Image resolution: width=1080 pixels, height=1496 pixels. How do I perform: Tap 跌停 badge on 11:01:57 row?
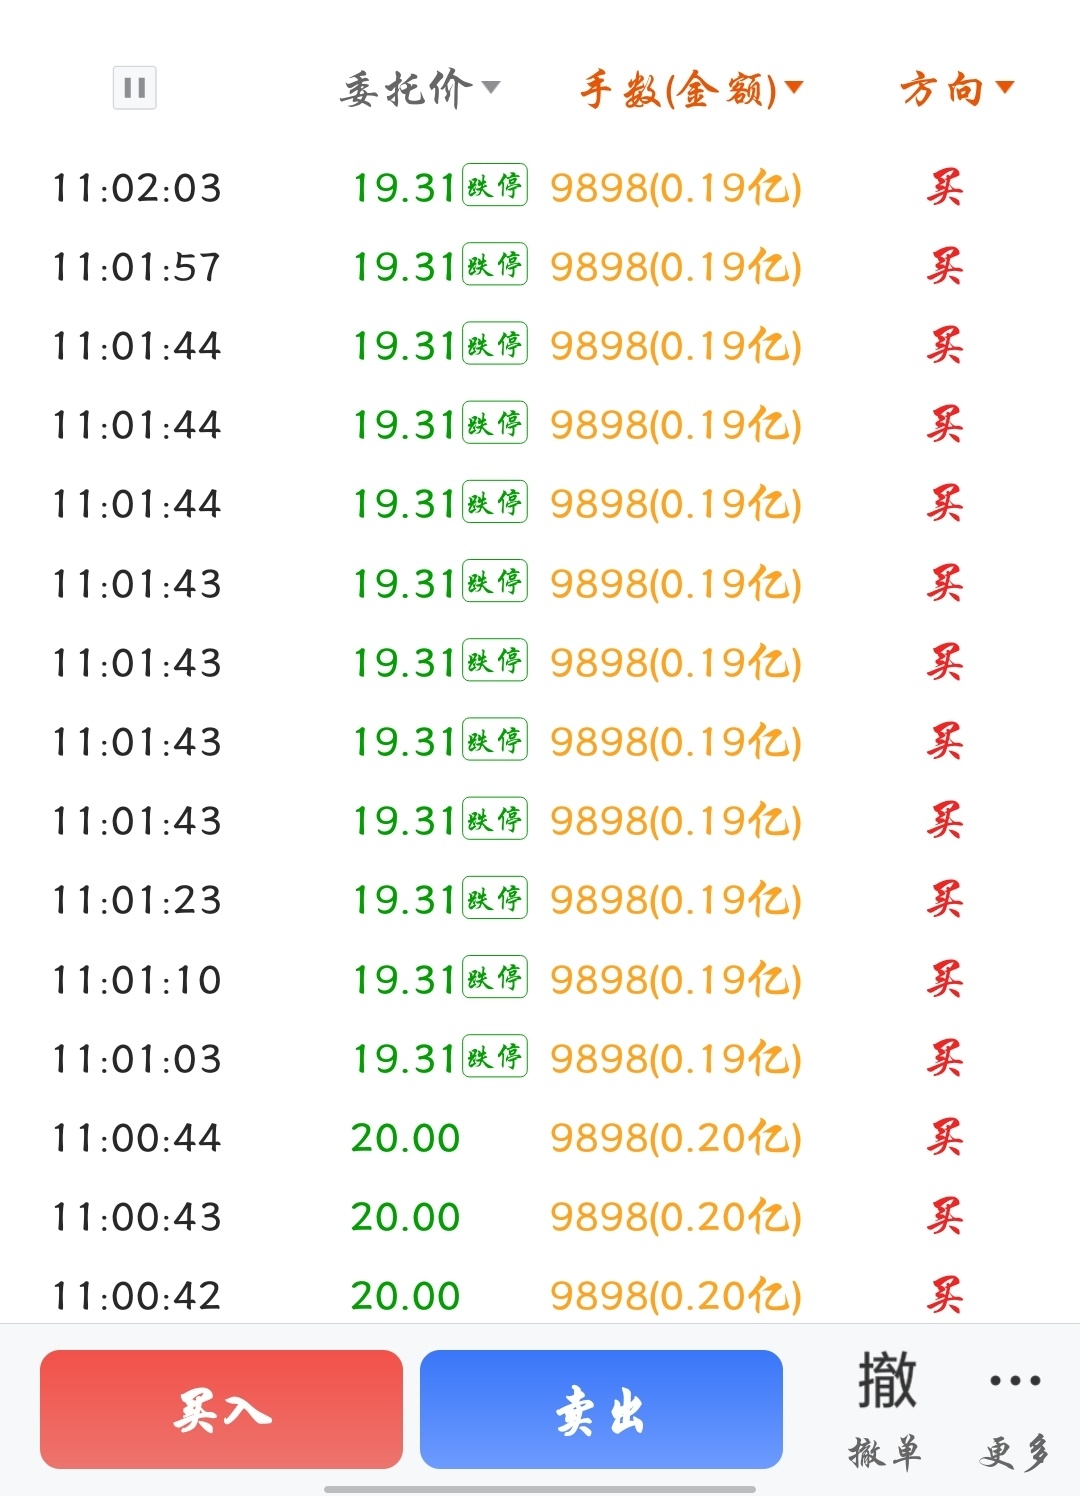click(495, 264)
